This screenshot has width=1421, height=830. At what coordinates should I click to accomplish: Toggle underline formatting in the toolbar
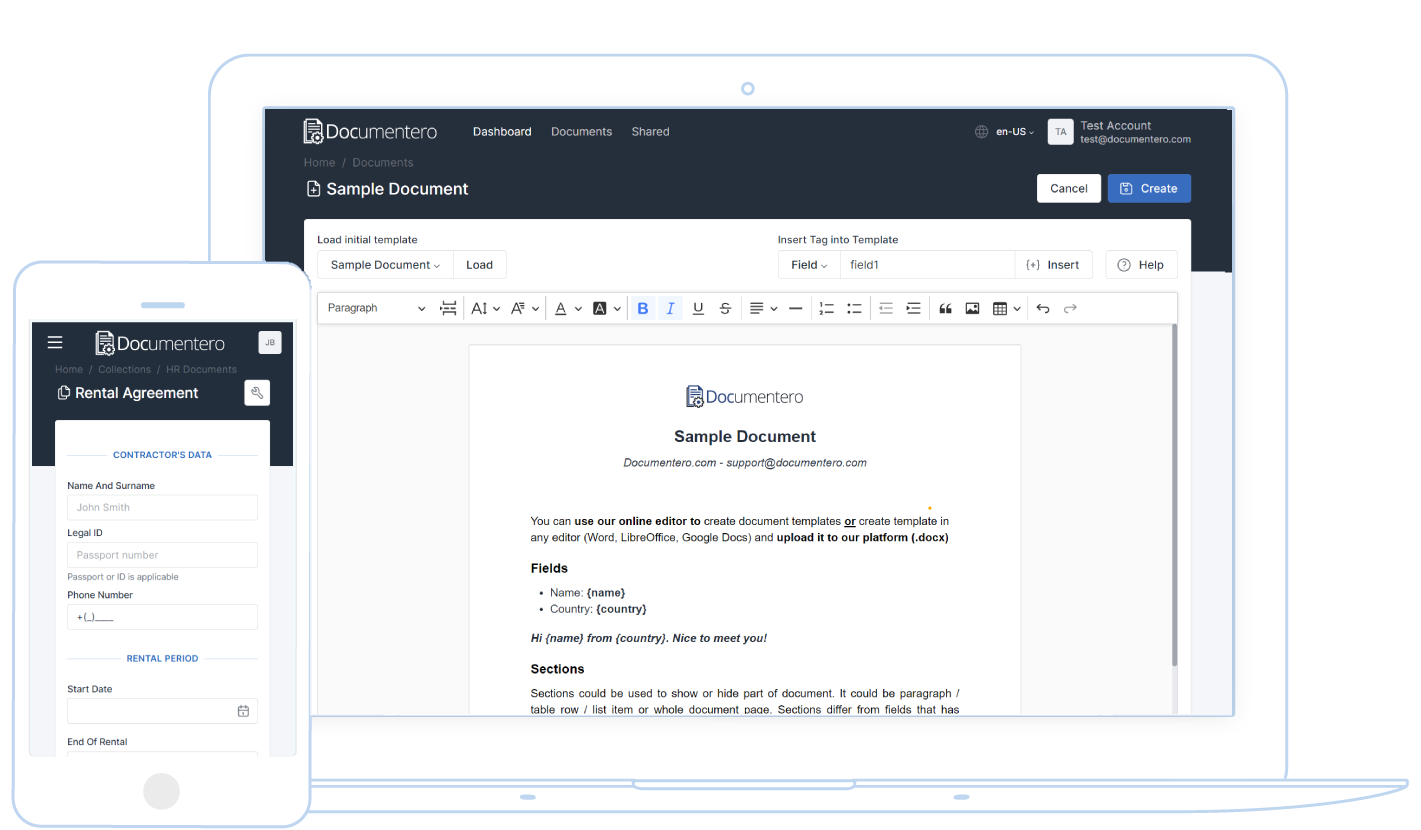pos(698,309)
